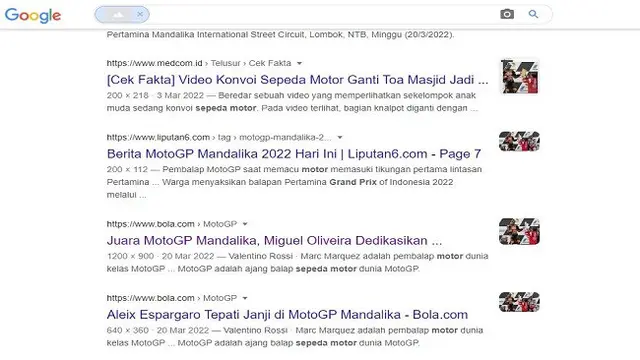This screenshot has height=360, width=640.
Task: Click the https://www.liputan6.com URL text
Action: coord(158,138)
